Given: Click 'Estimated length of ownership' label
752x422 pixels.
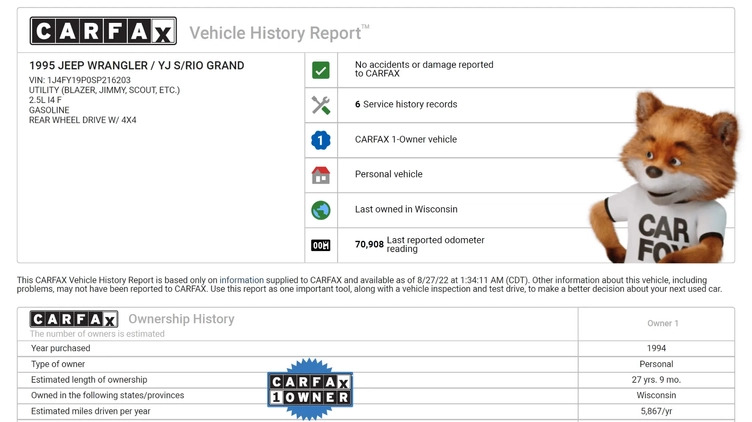Looking at the screenshot, I should click(89, 380).
